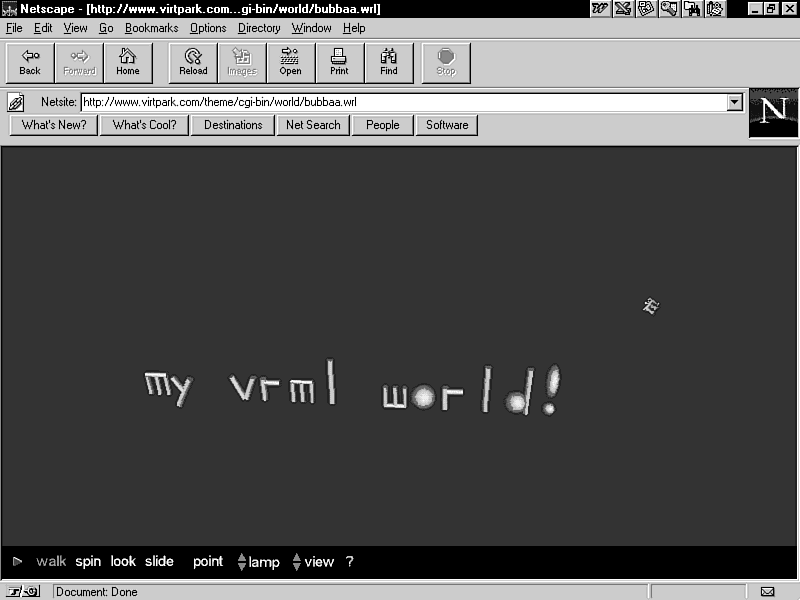Image resolution: width=800 pixels, height=600 pixels.
Task: Launch Microsoft Word from the Office shortcut bar
Action: (x=600, y=8)
